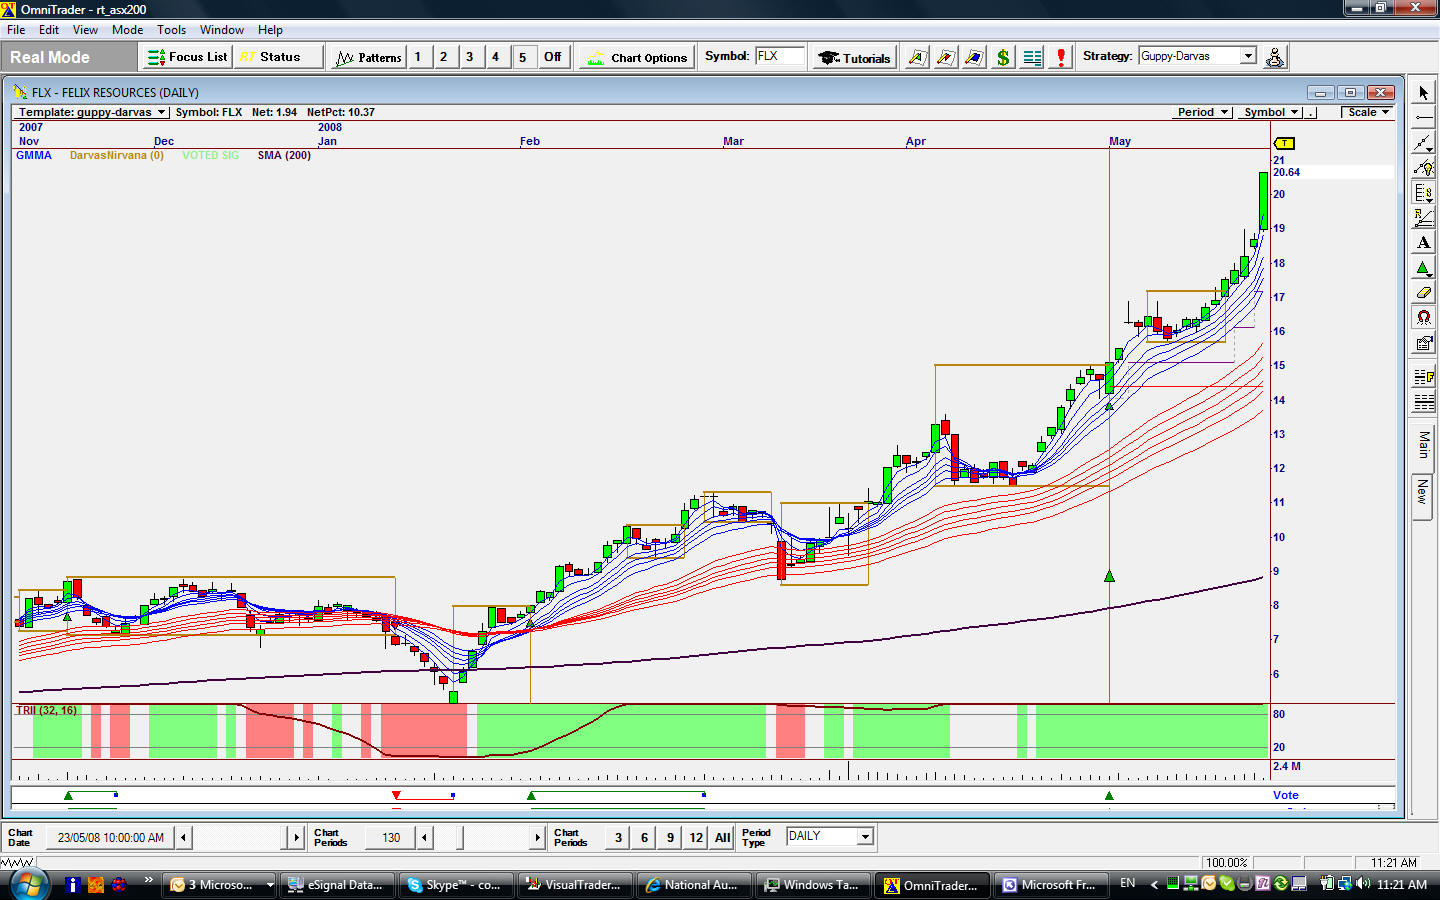
Task: Set chart periods to 9
Action: (670, 837)
